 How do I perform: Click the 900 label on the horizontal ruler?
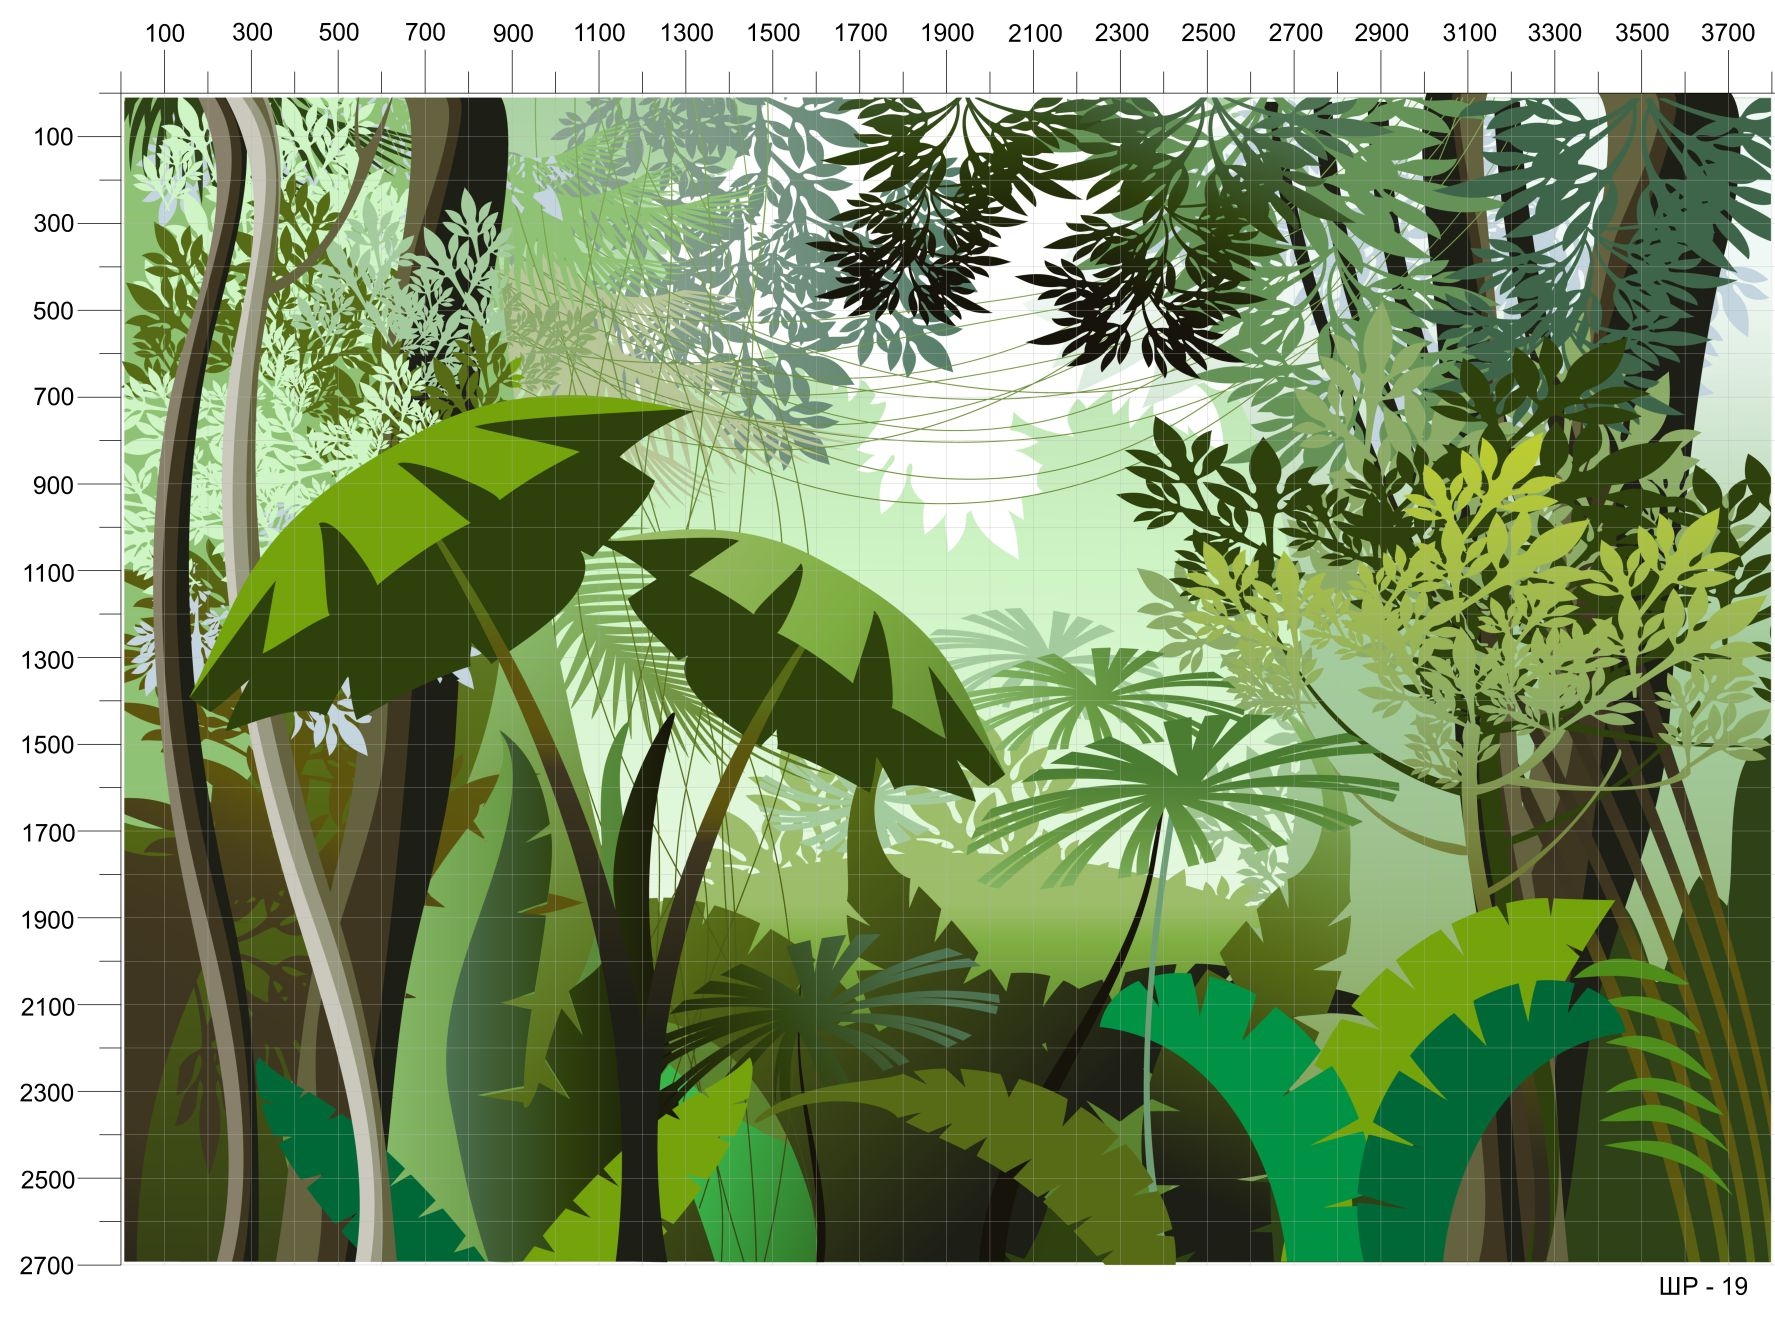(x=513, y=34)
